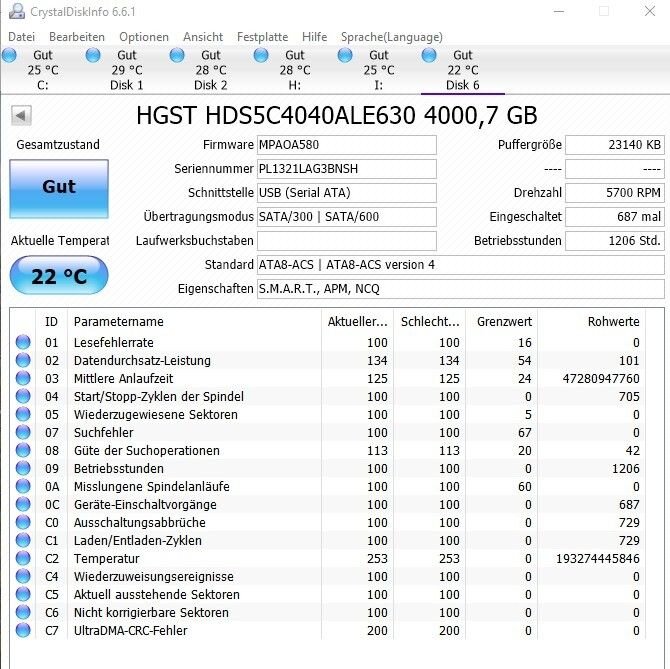Open the Optionen menu
Viewport: 670px width, 669px height.
tap(144, 37)
